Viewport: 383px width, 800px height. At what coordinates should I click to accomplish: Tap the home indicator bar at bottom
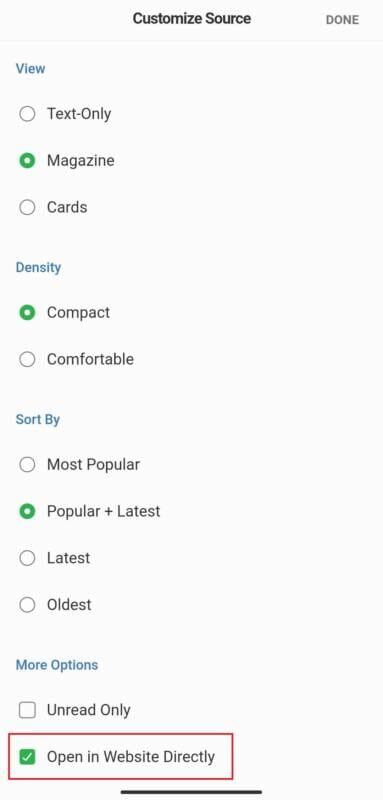pyautogui.click(x=191, y=792)
